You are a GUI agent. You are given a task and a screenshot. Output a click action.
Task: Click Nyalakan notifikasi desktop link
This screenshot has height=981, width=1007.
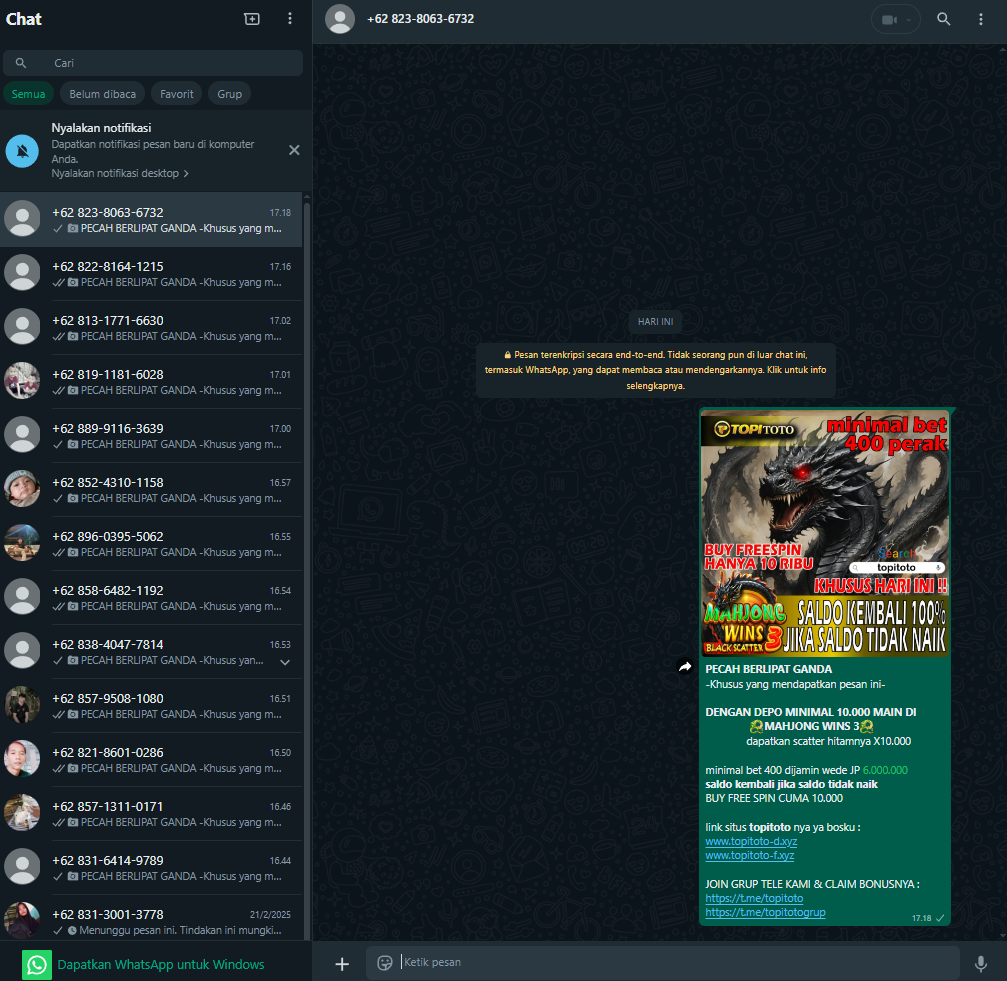[x=120, y=173]
